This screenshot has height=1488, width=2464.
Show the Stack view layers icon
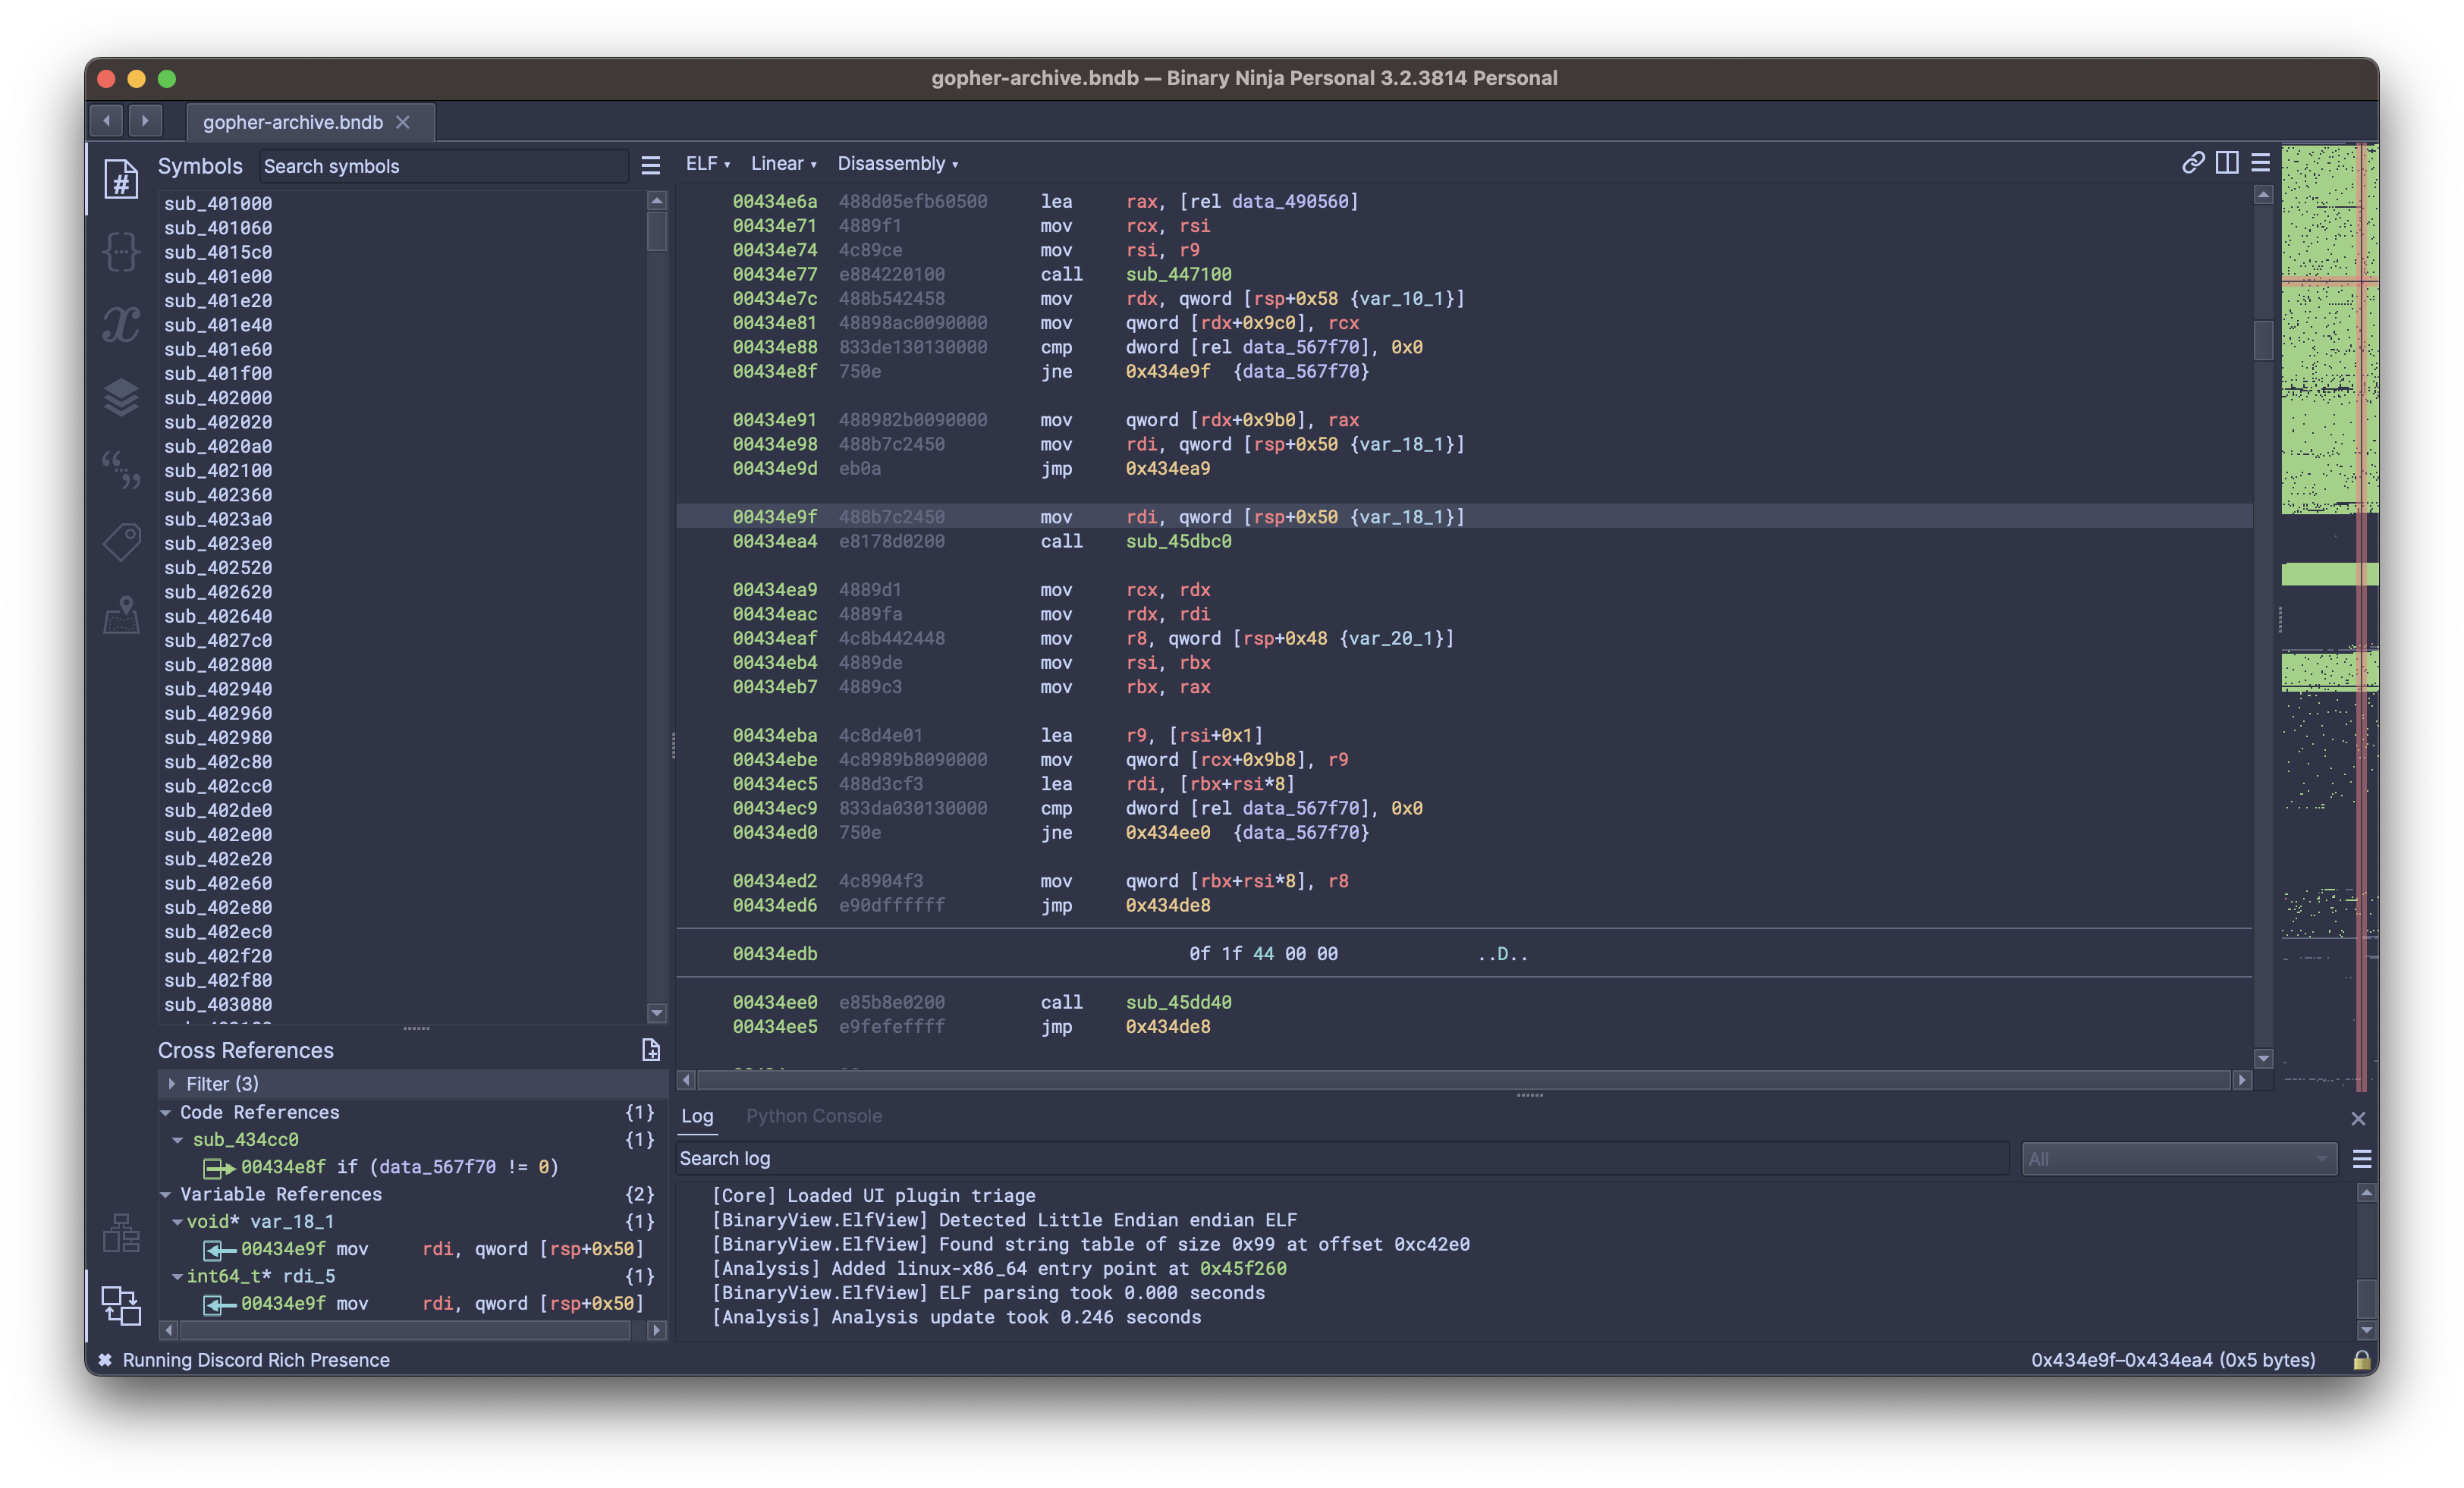point(121,397)
